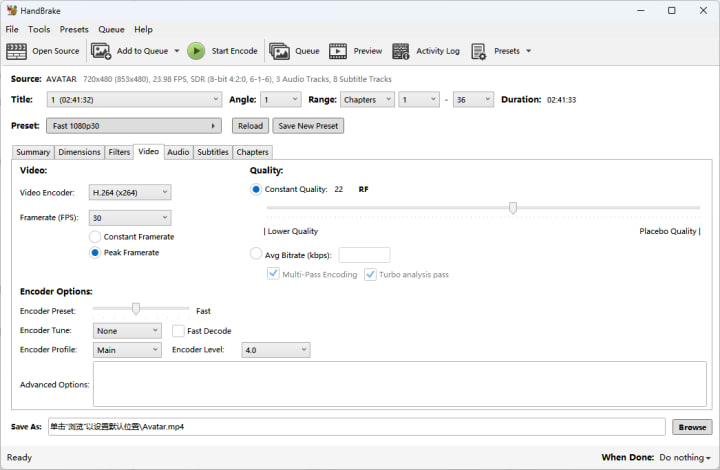Viewport: 720px width, 470px height.
Task: Click the Activity Log label
Action: (x=438, y=51)
